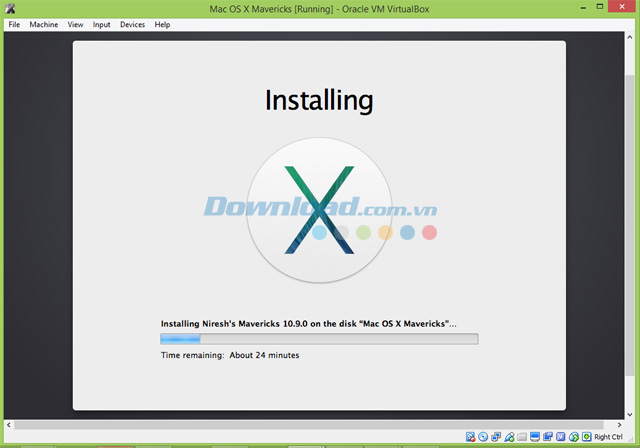Click the VirtualBox app icon in the title bar
Screen dimensions: 640x448
[10, 9]
